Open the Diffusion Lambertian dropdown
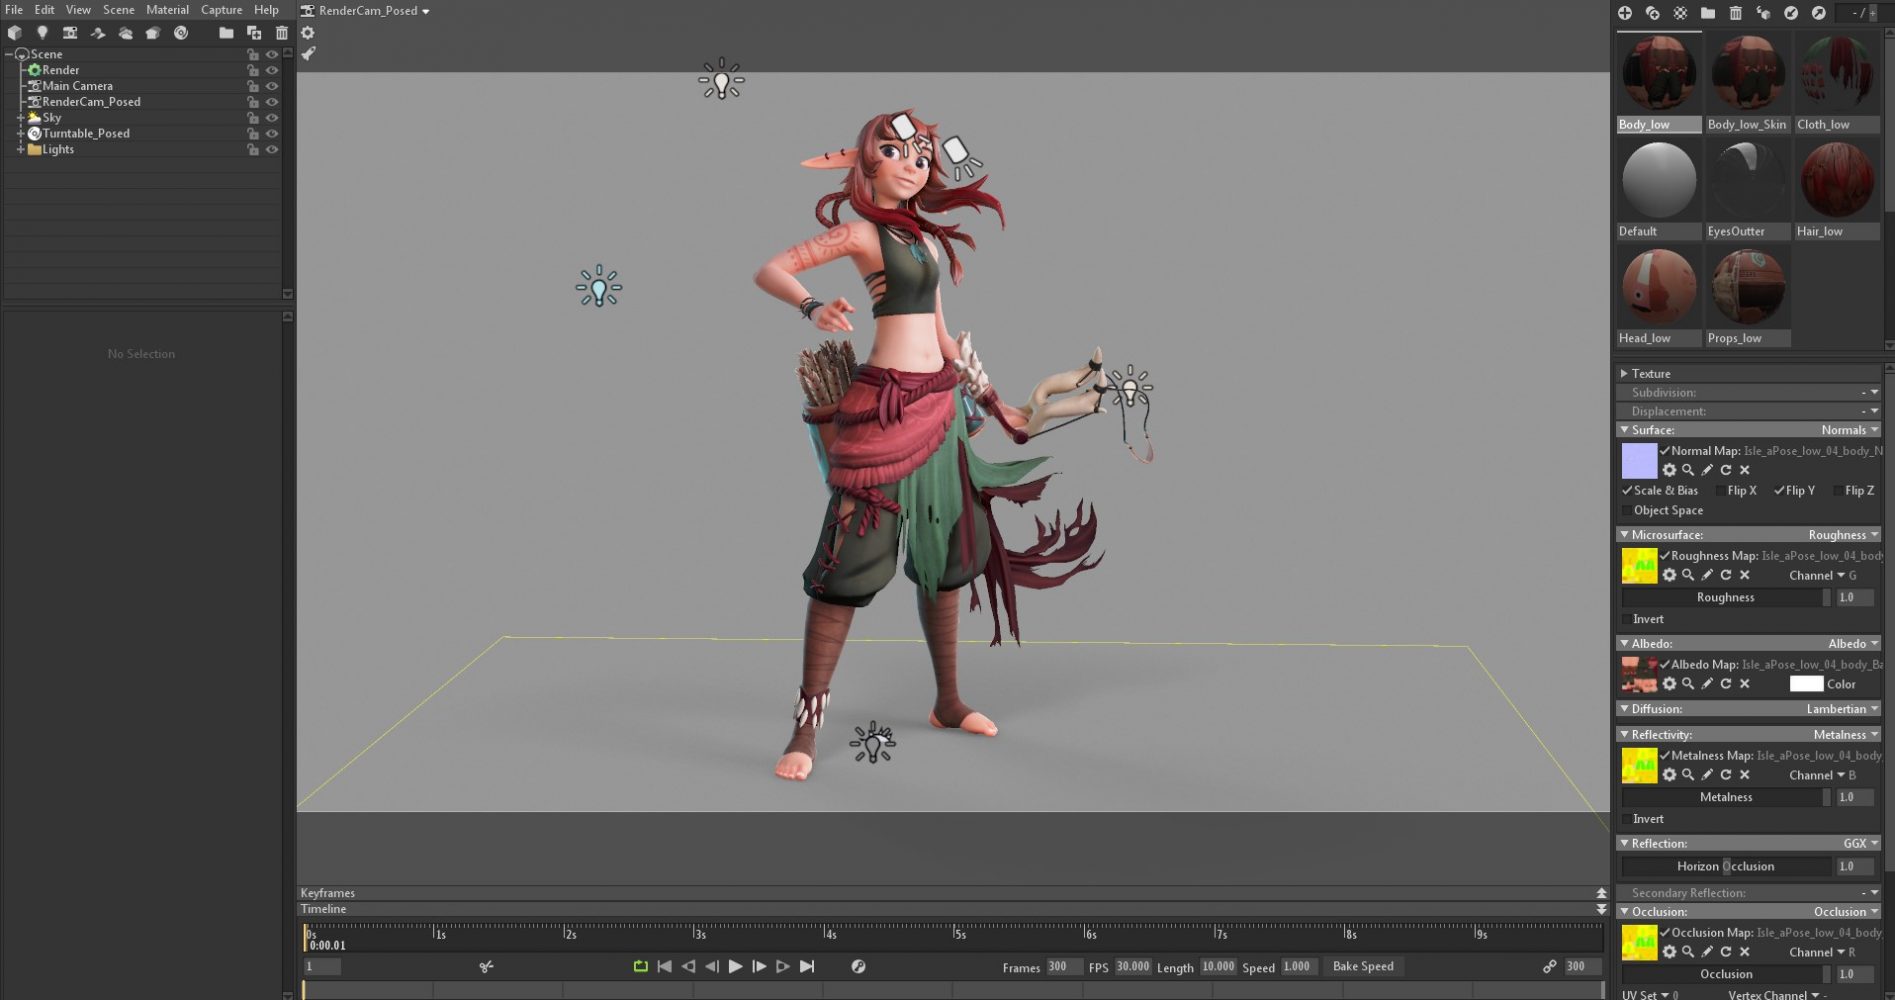The height and width of the screenshot is (1000, 1895). [1842, 709]
